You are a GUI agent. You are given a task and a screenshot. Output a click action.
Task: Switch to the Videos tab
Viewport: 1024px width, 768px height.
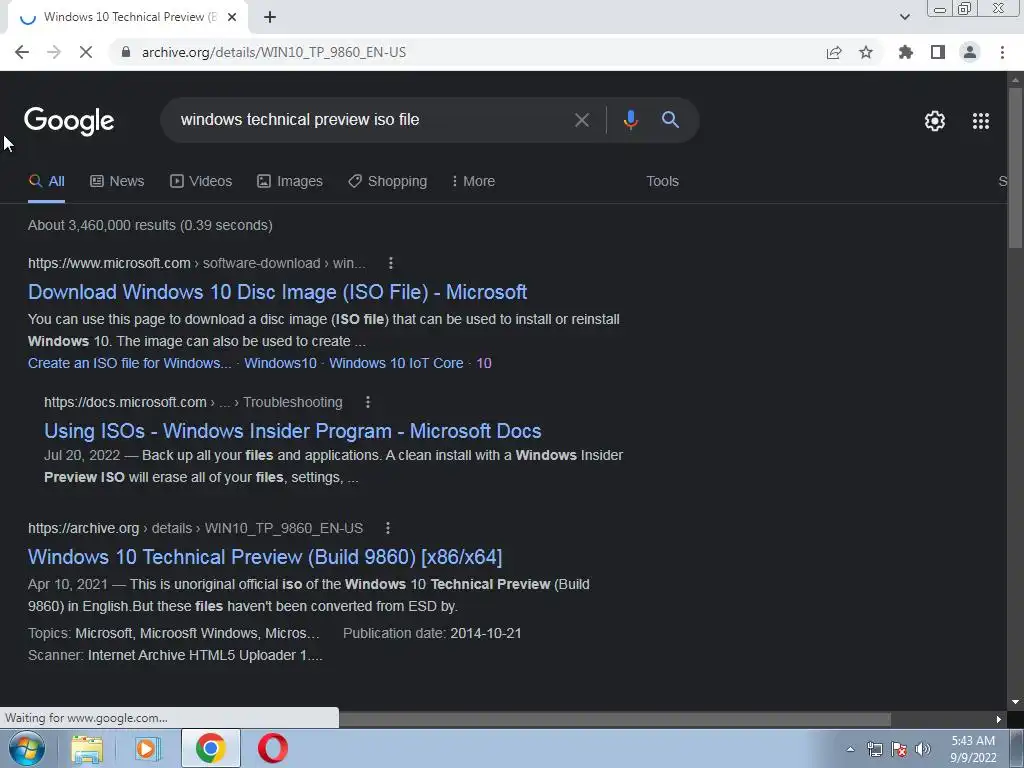point(201,181)
